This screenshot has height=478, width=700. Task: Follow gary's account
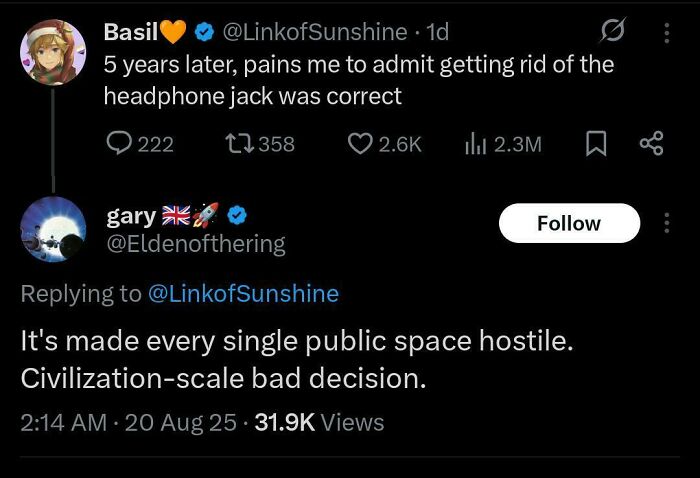[x=568, y=223]
